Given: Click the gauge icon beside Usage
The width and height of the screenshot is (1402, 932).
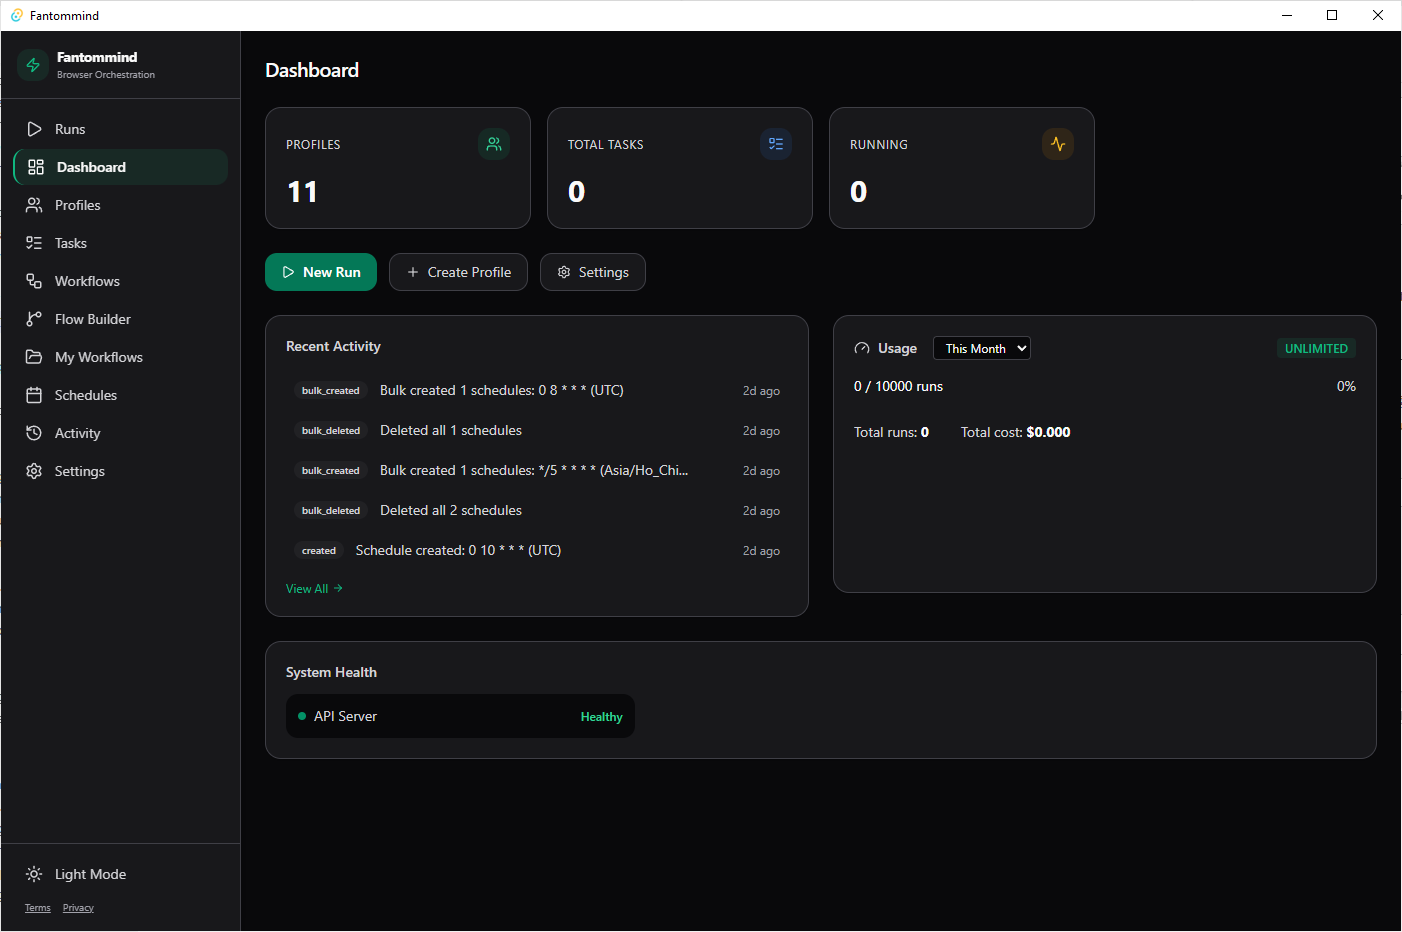Looking at the screenshot, I should [862, 348].
